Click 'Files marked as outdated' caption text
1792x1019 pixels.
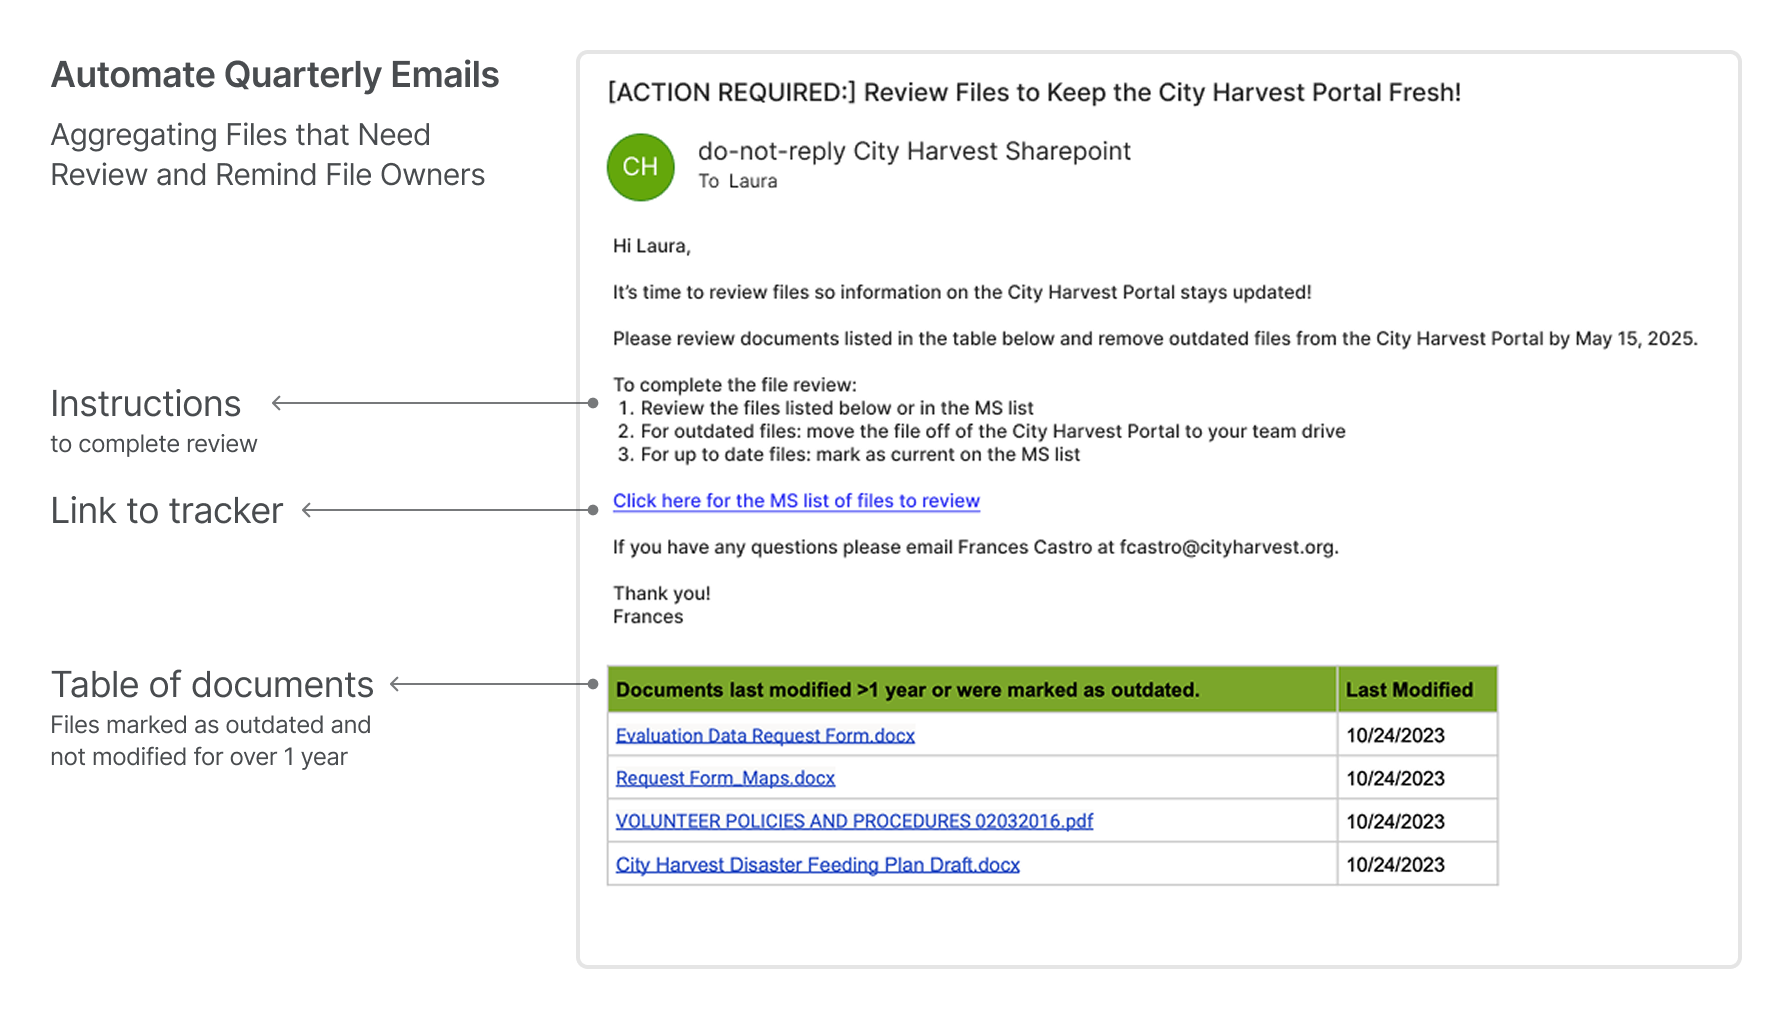(211, 741)
